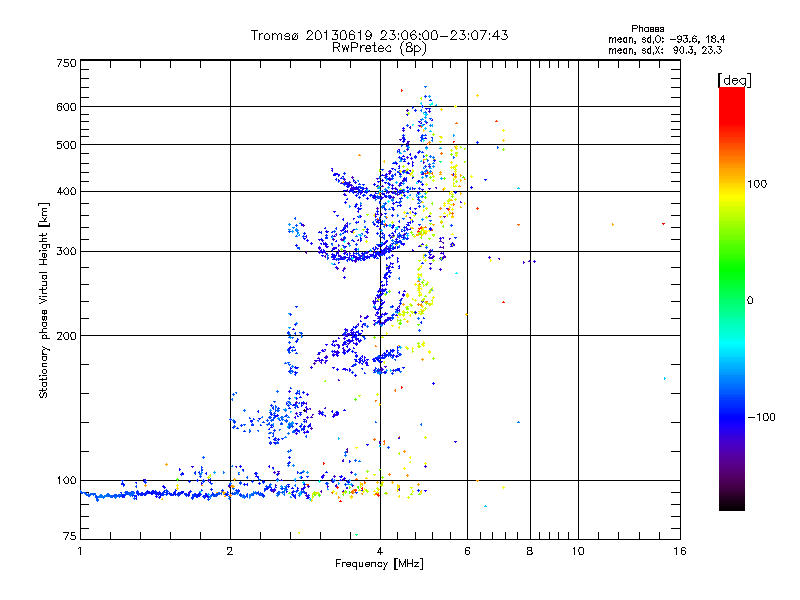Click x-axis tick label '10'

(x=578, y=551)
